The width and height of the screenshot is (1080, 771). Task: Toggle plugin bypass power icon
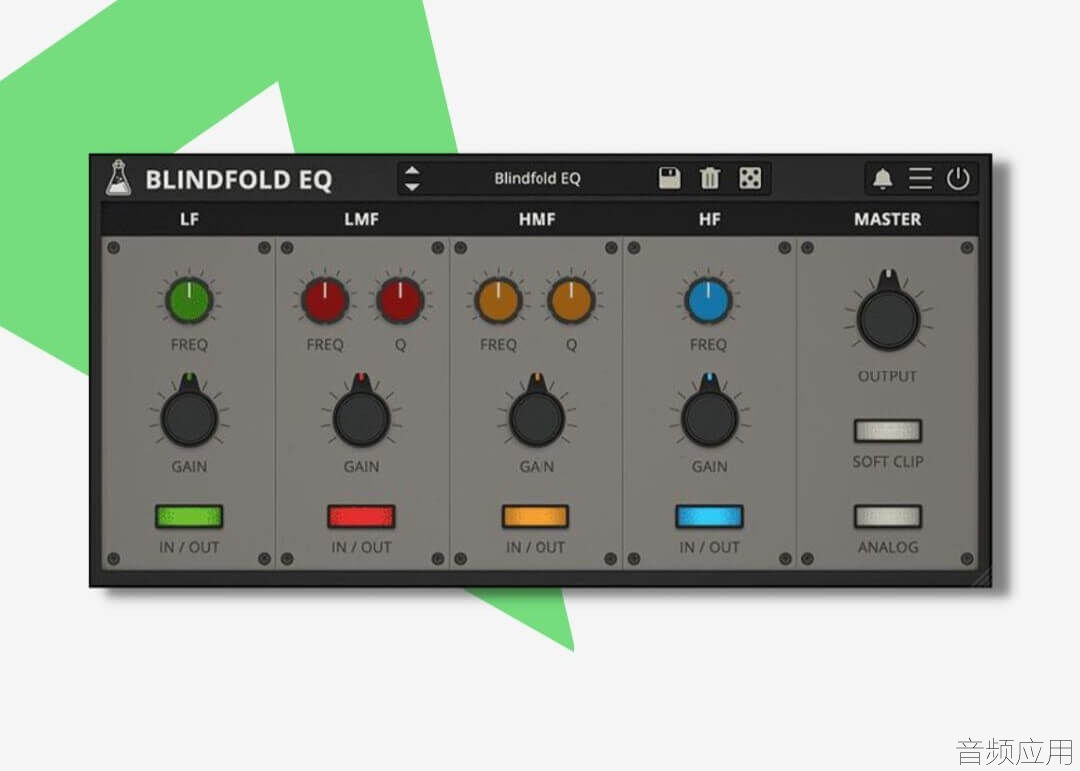coord(958,178)
